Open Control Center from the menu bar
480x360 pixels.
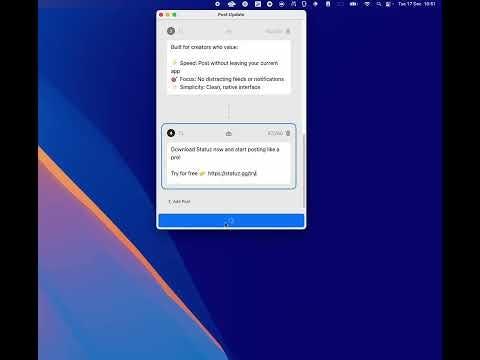388,4
